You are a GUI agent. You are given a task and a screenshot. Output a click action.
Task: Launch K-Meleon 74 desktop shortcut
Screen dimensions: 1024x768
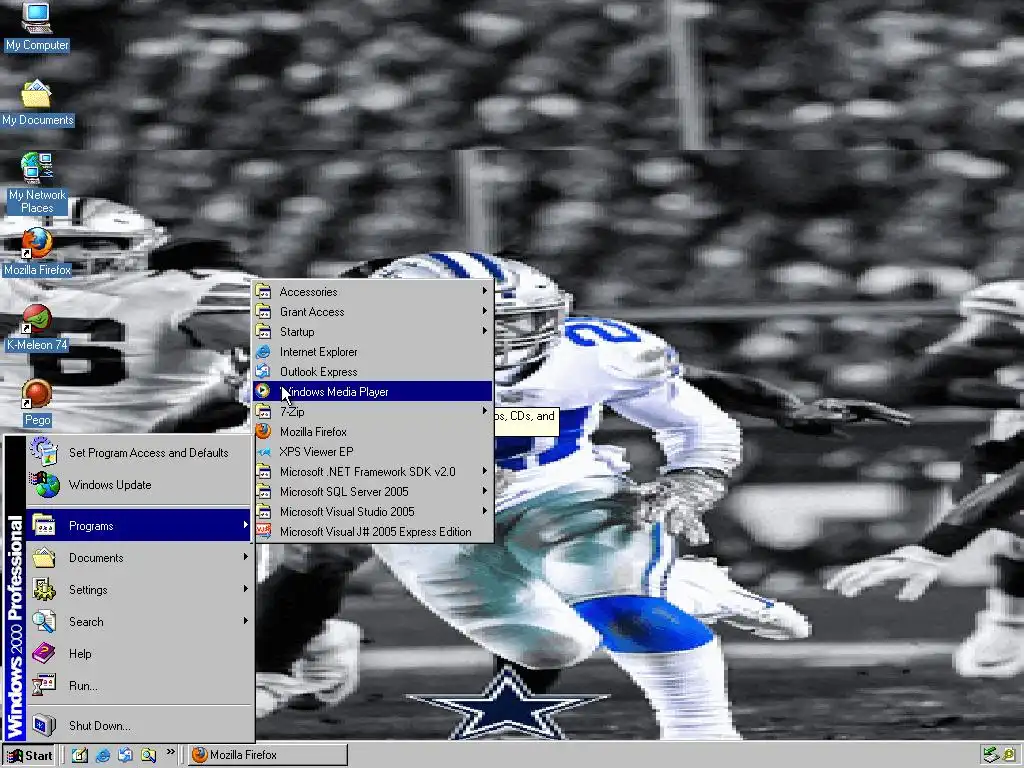pos(37,328)
